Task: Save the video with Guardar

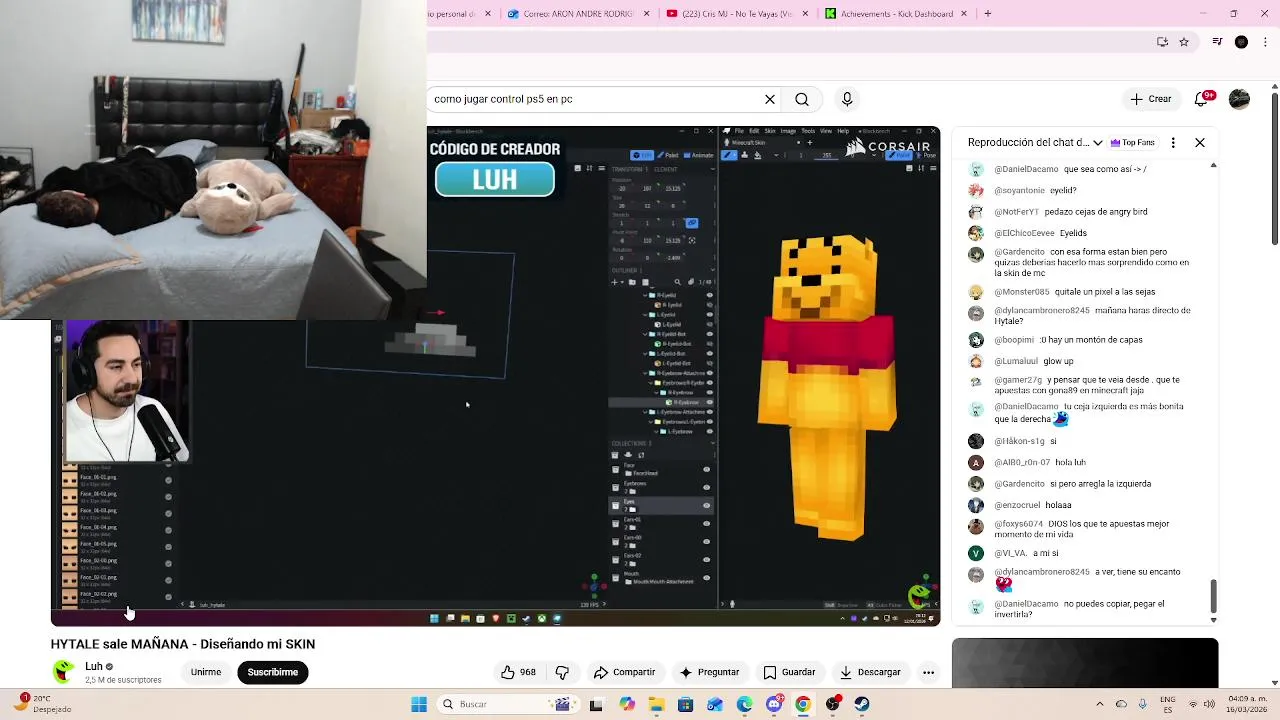Action: [789, 672]
